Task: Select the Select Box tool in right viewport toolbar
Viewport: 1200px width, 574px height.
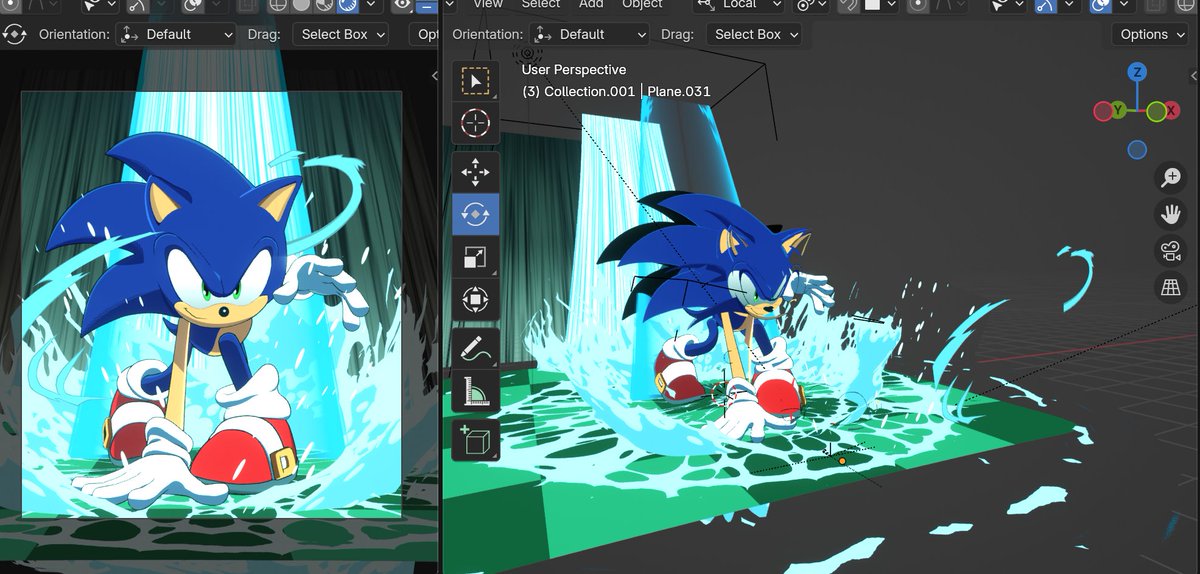Action: (475, 82)
